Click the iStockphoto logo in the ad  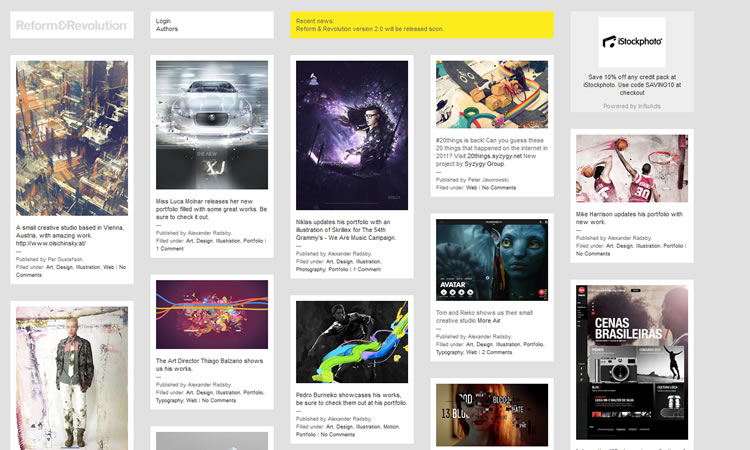631,43
